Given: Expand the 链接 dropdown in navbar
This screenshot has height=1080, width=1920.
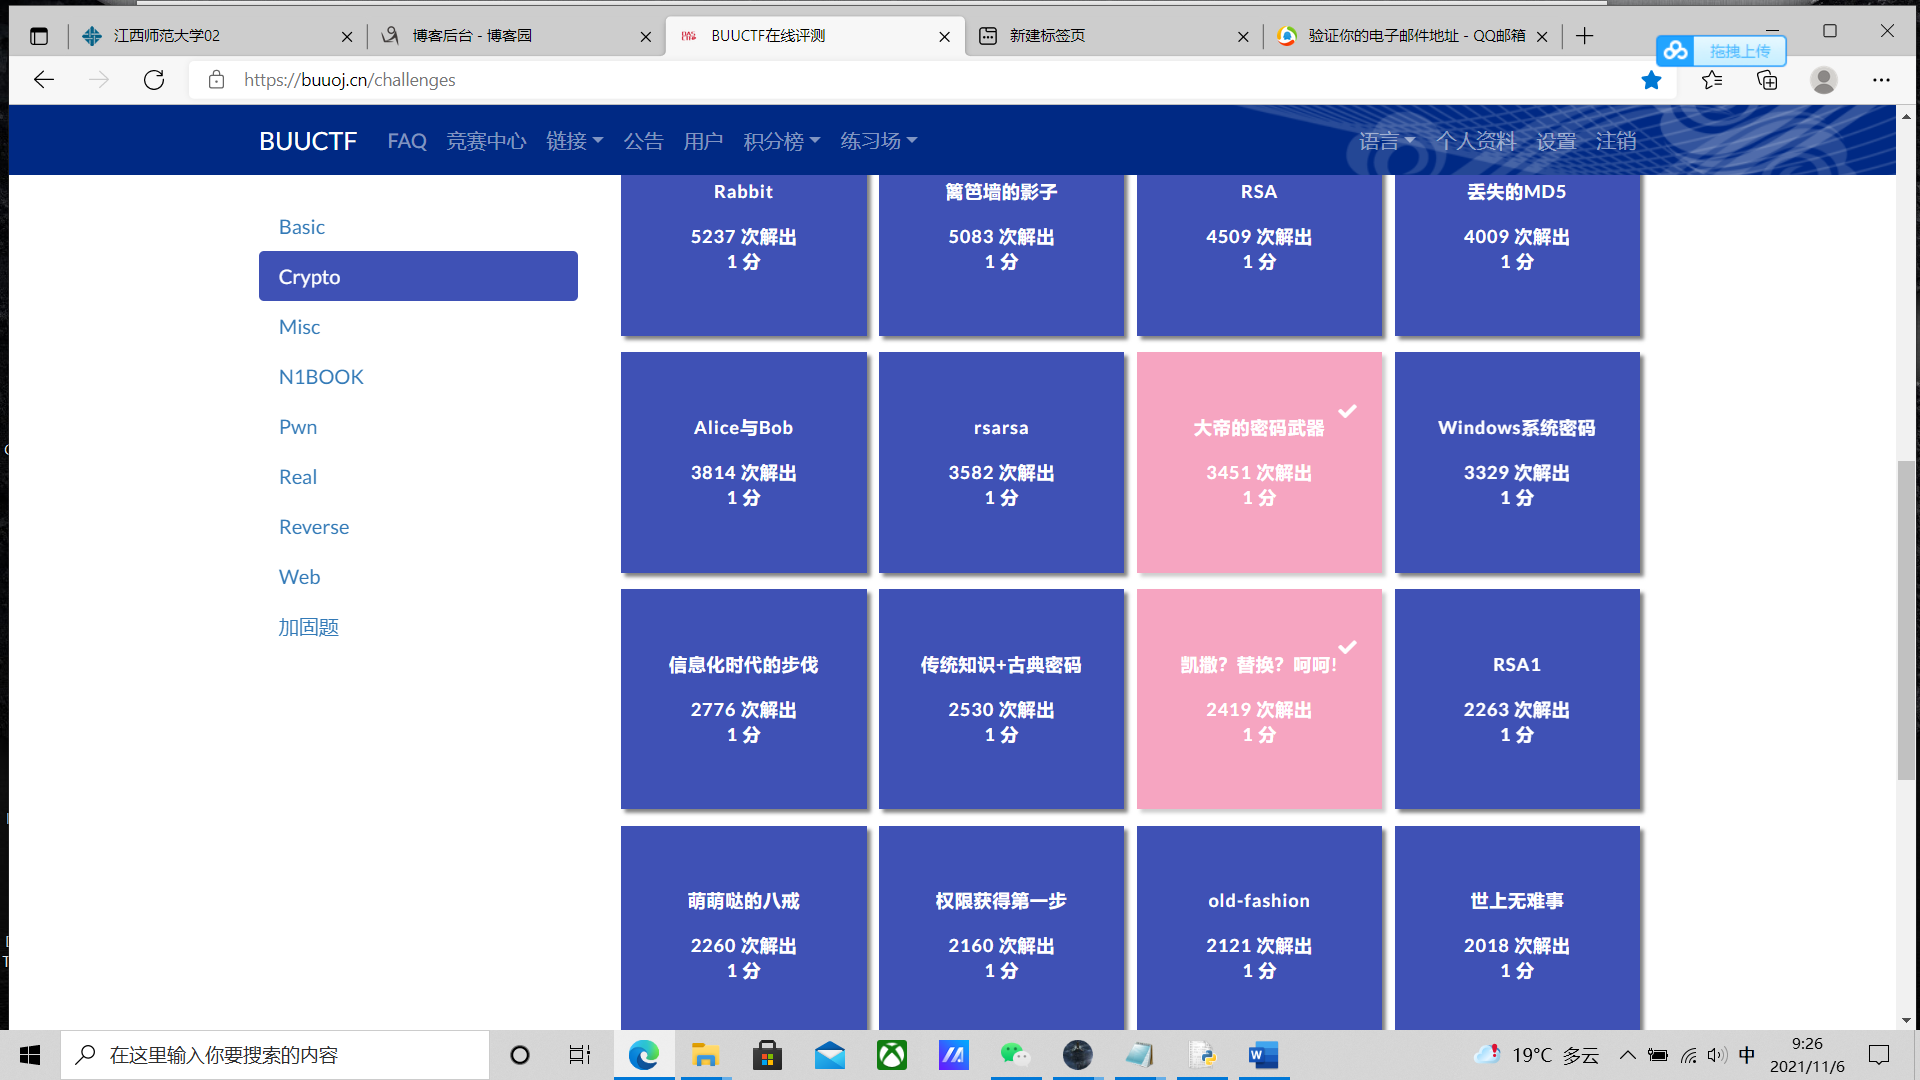Looking at the screenshot, I should click(x=574, y=141).
